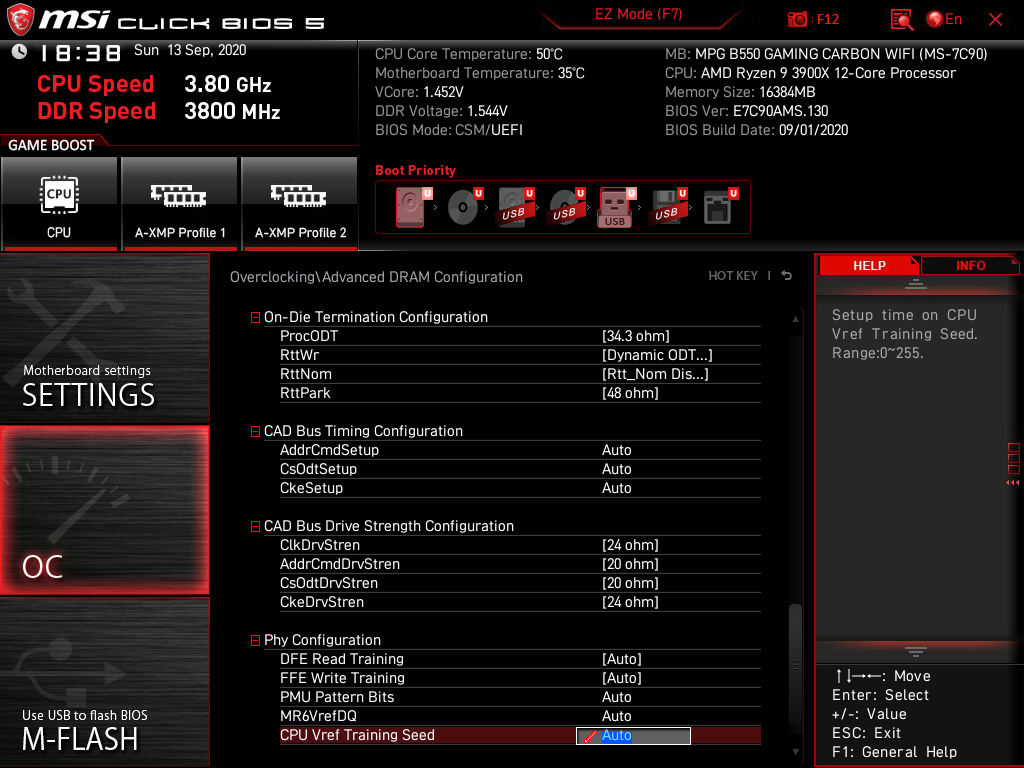The height and width of the screenshot is (768, 1024).
Task: Select the ClkDrvStren setting label
Action: point(319,545)
